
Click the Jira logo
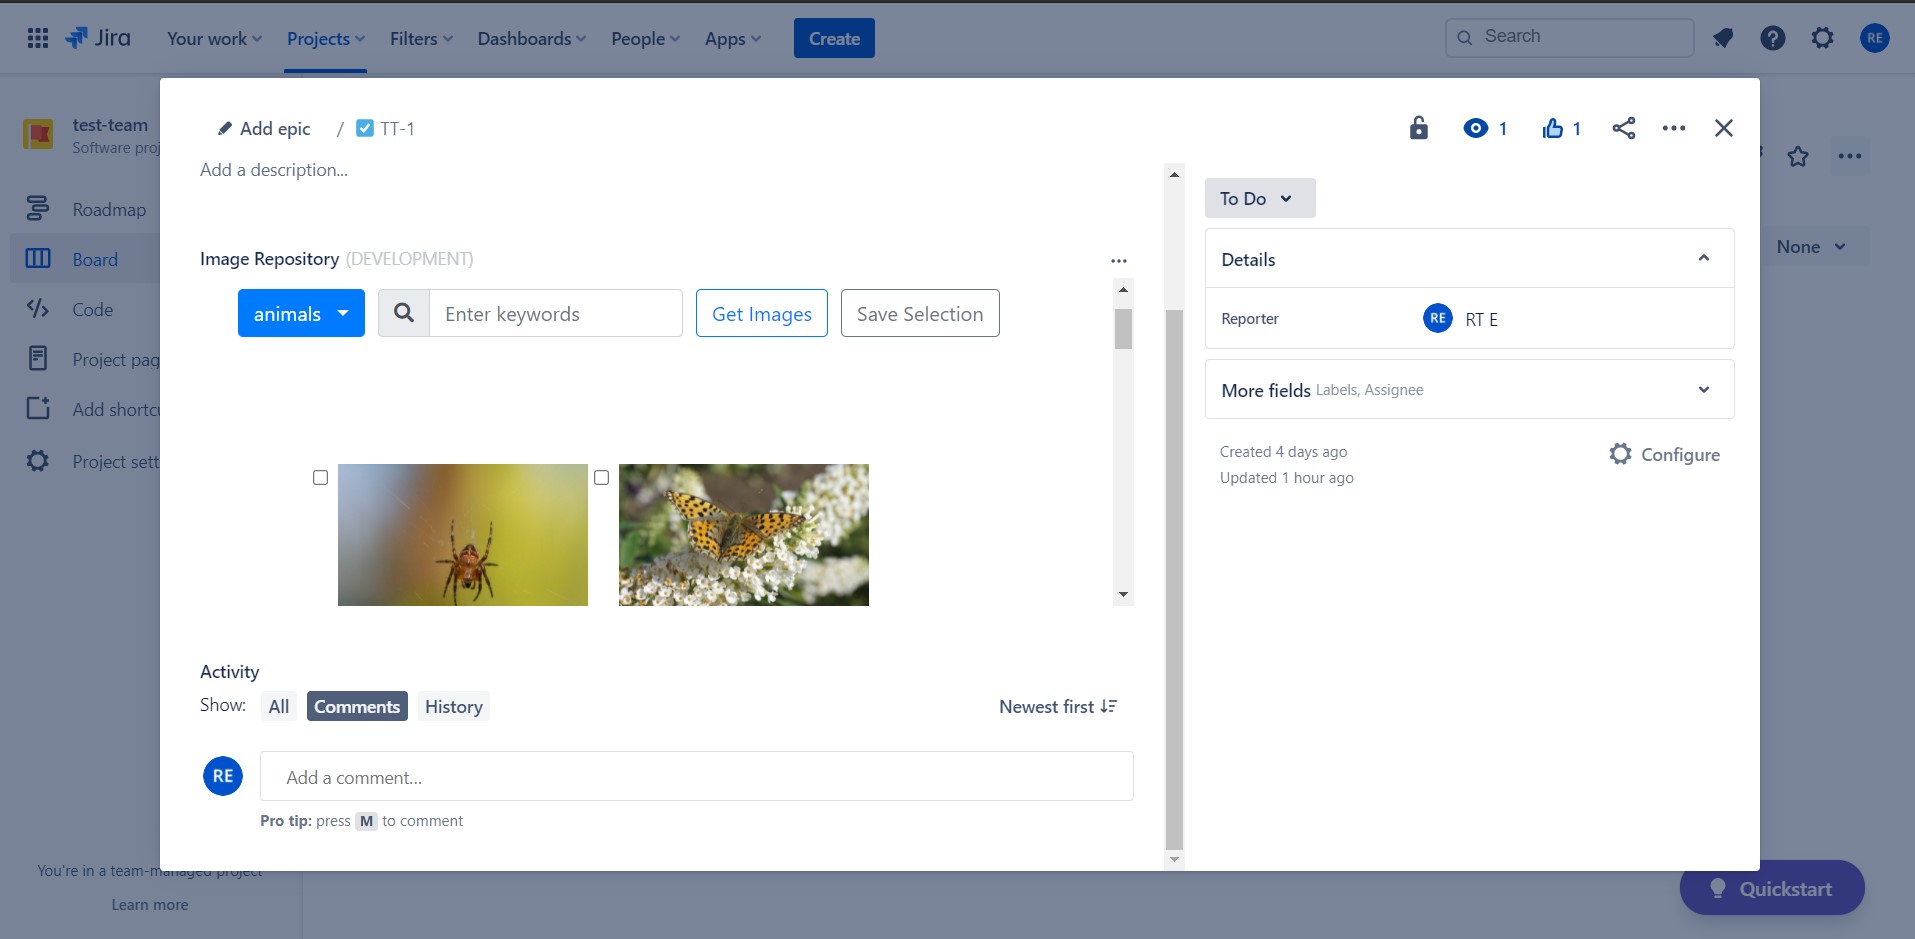(98, 38)
